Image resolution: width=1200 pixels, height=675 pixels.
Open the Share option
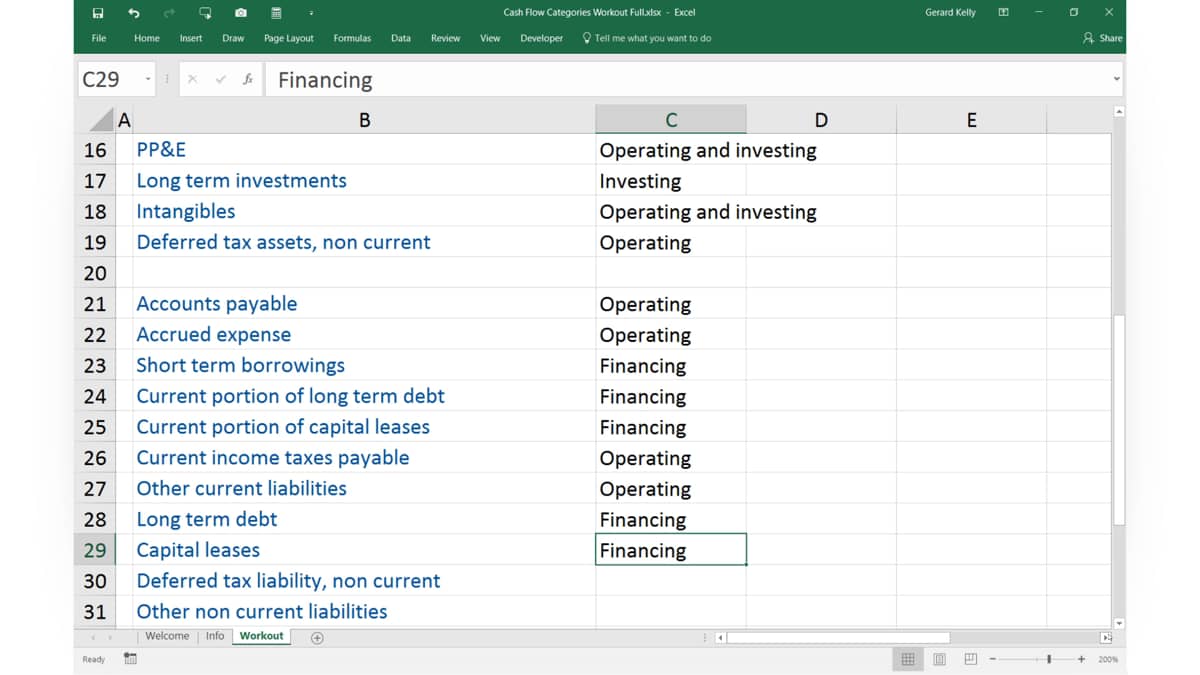[x=1103, y=38]
